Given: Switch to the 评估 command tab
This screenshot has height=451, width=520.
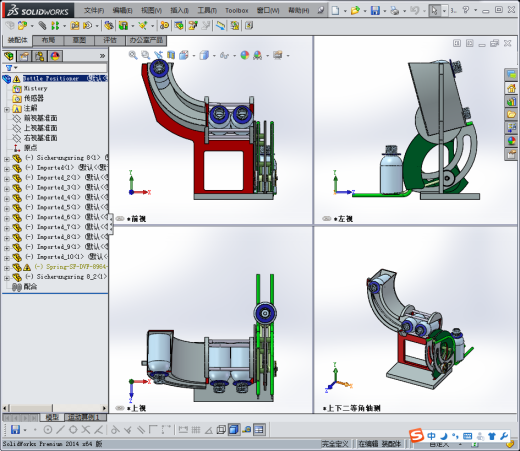Looking at the screenshot, I should (110, 40).
